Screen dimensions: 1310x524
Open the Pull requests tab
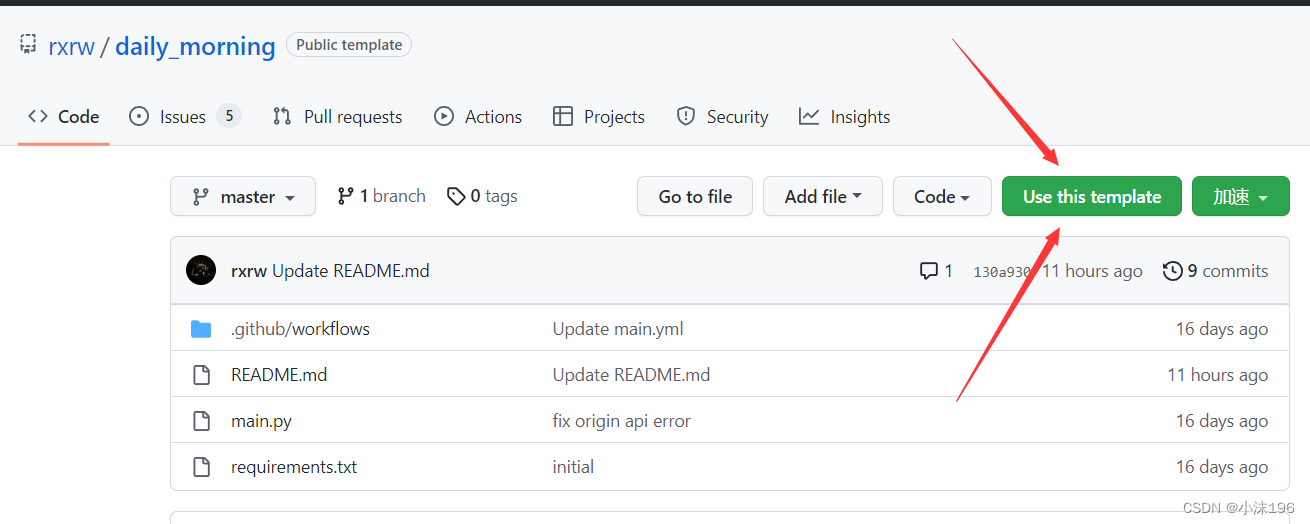[337, 117]
